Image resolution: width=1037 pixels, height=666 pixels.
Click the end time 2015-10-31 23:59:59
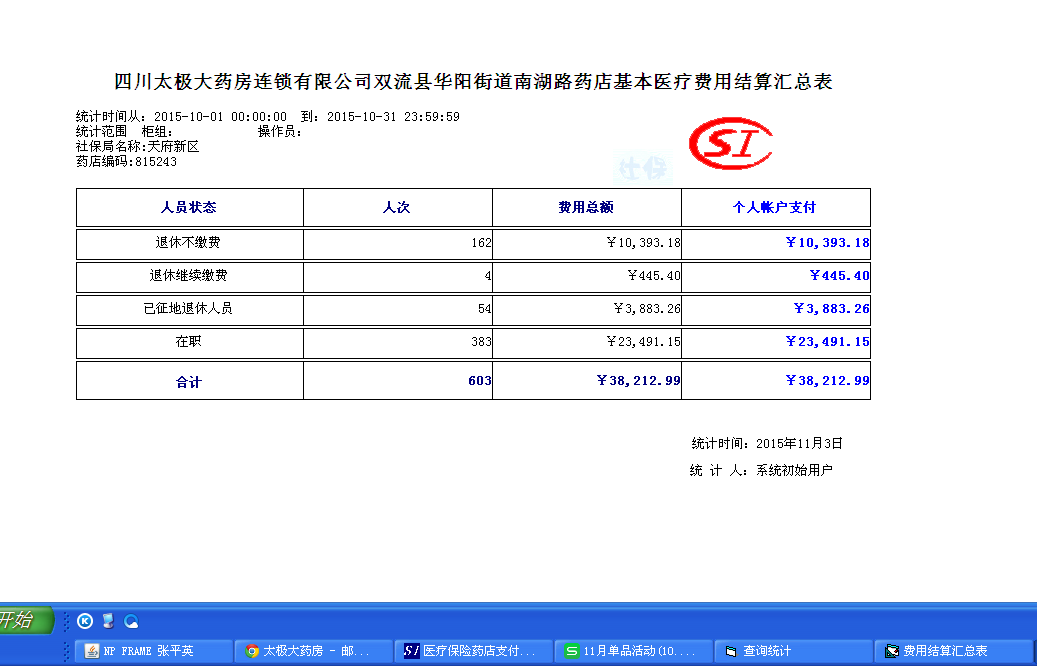pos(393,116)
